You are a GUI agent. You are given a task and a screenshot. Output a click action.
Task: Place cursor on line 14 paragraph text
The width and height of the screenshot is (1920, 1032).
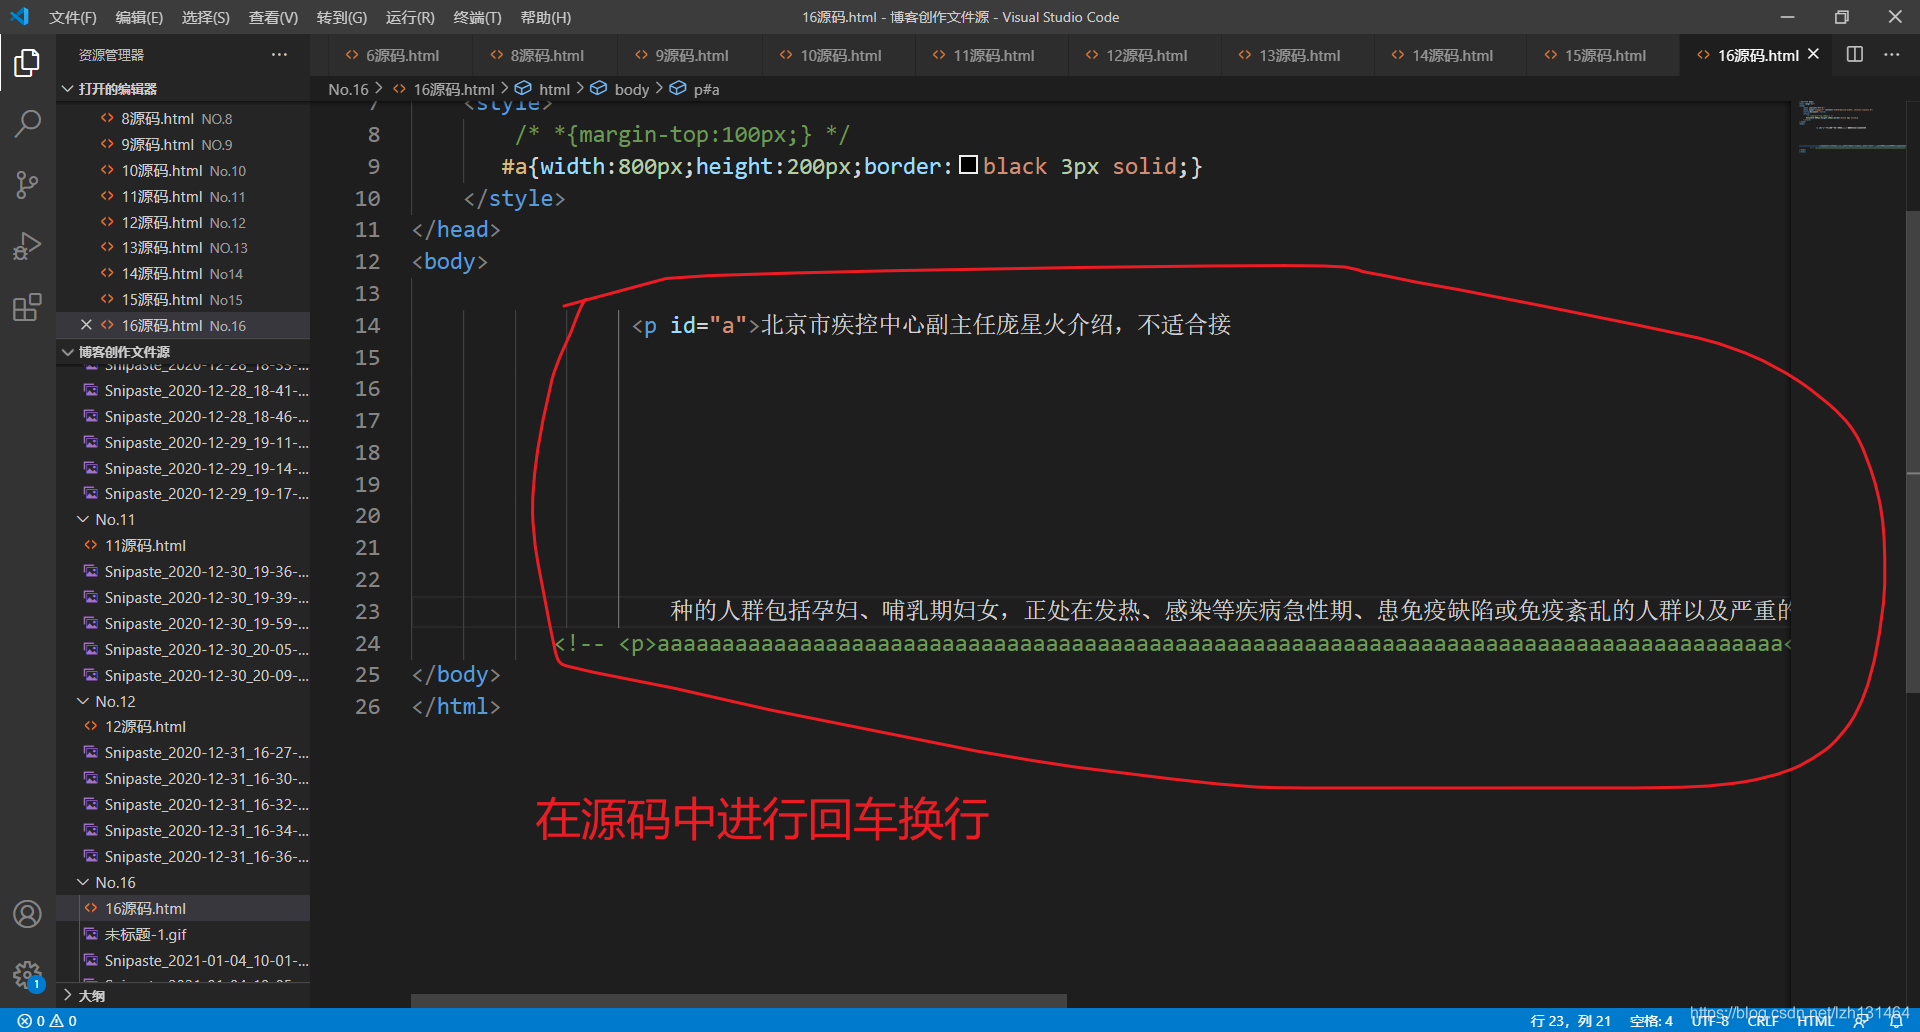996,325
